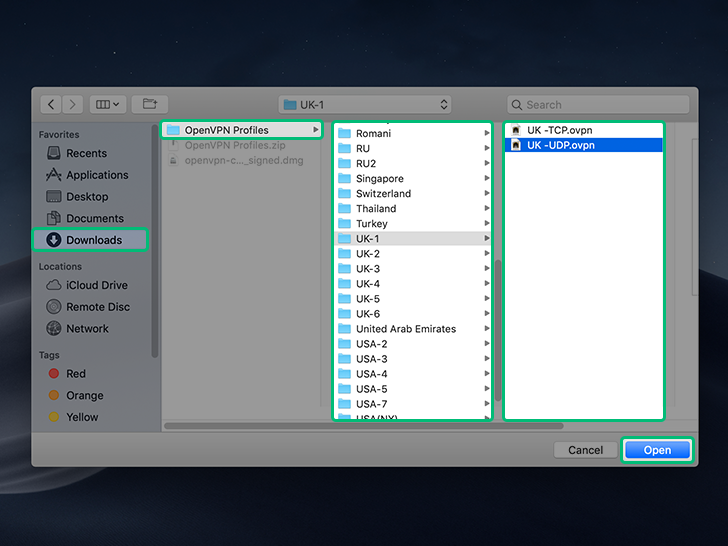Screen dimensions: 728x546
Task: Select Desktop in the sidebar
Action: coord(87,196)
